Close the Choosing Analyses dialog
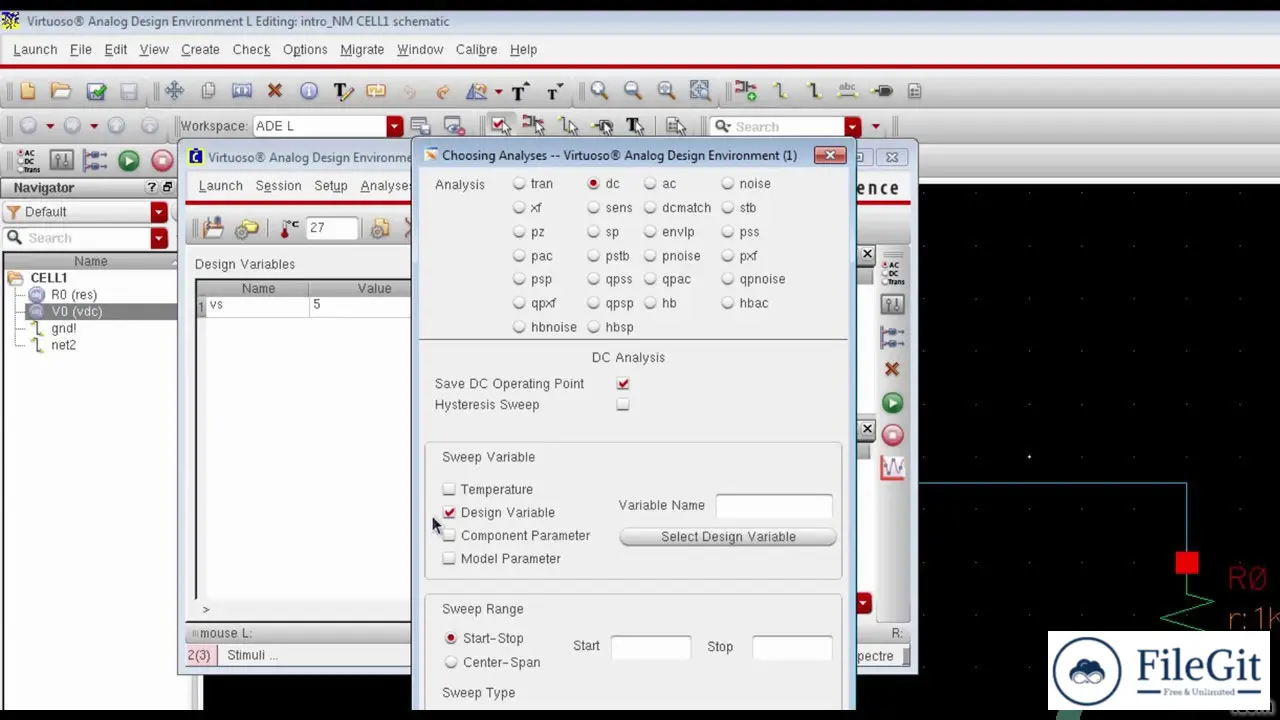 [830, 155]
